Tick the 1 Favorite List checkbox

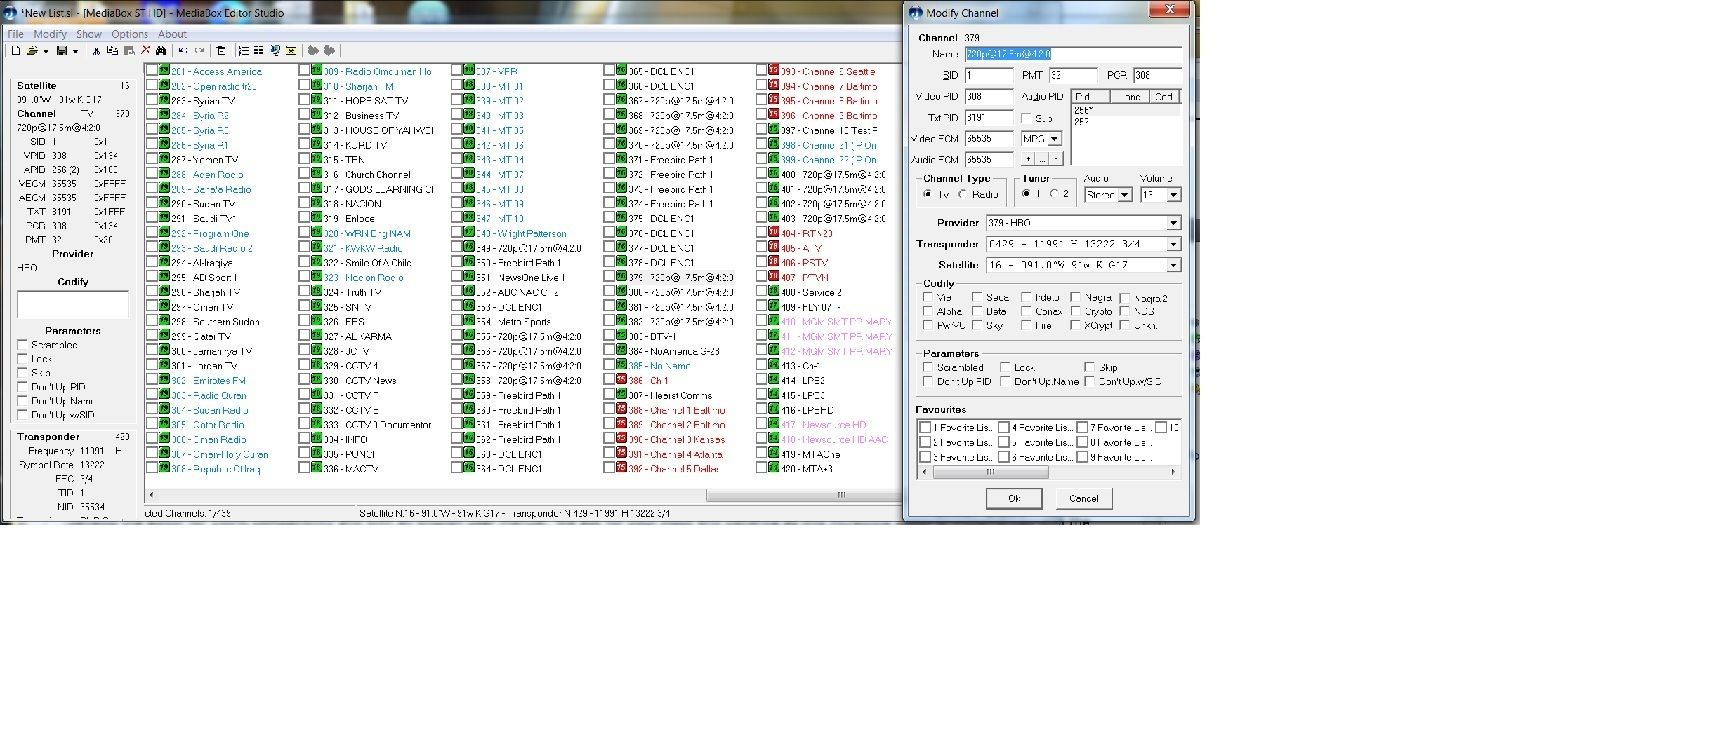click(x=926, y=427)
